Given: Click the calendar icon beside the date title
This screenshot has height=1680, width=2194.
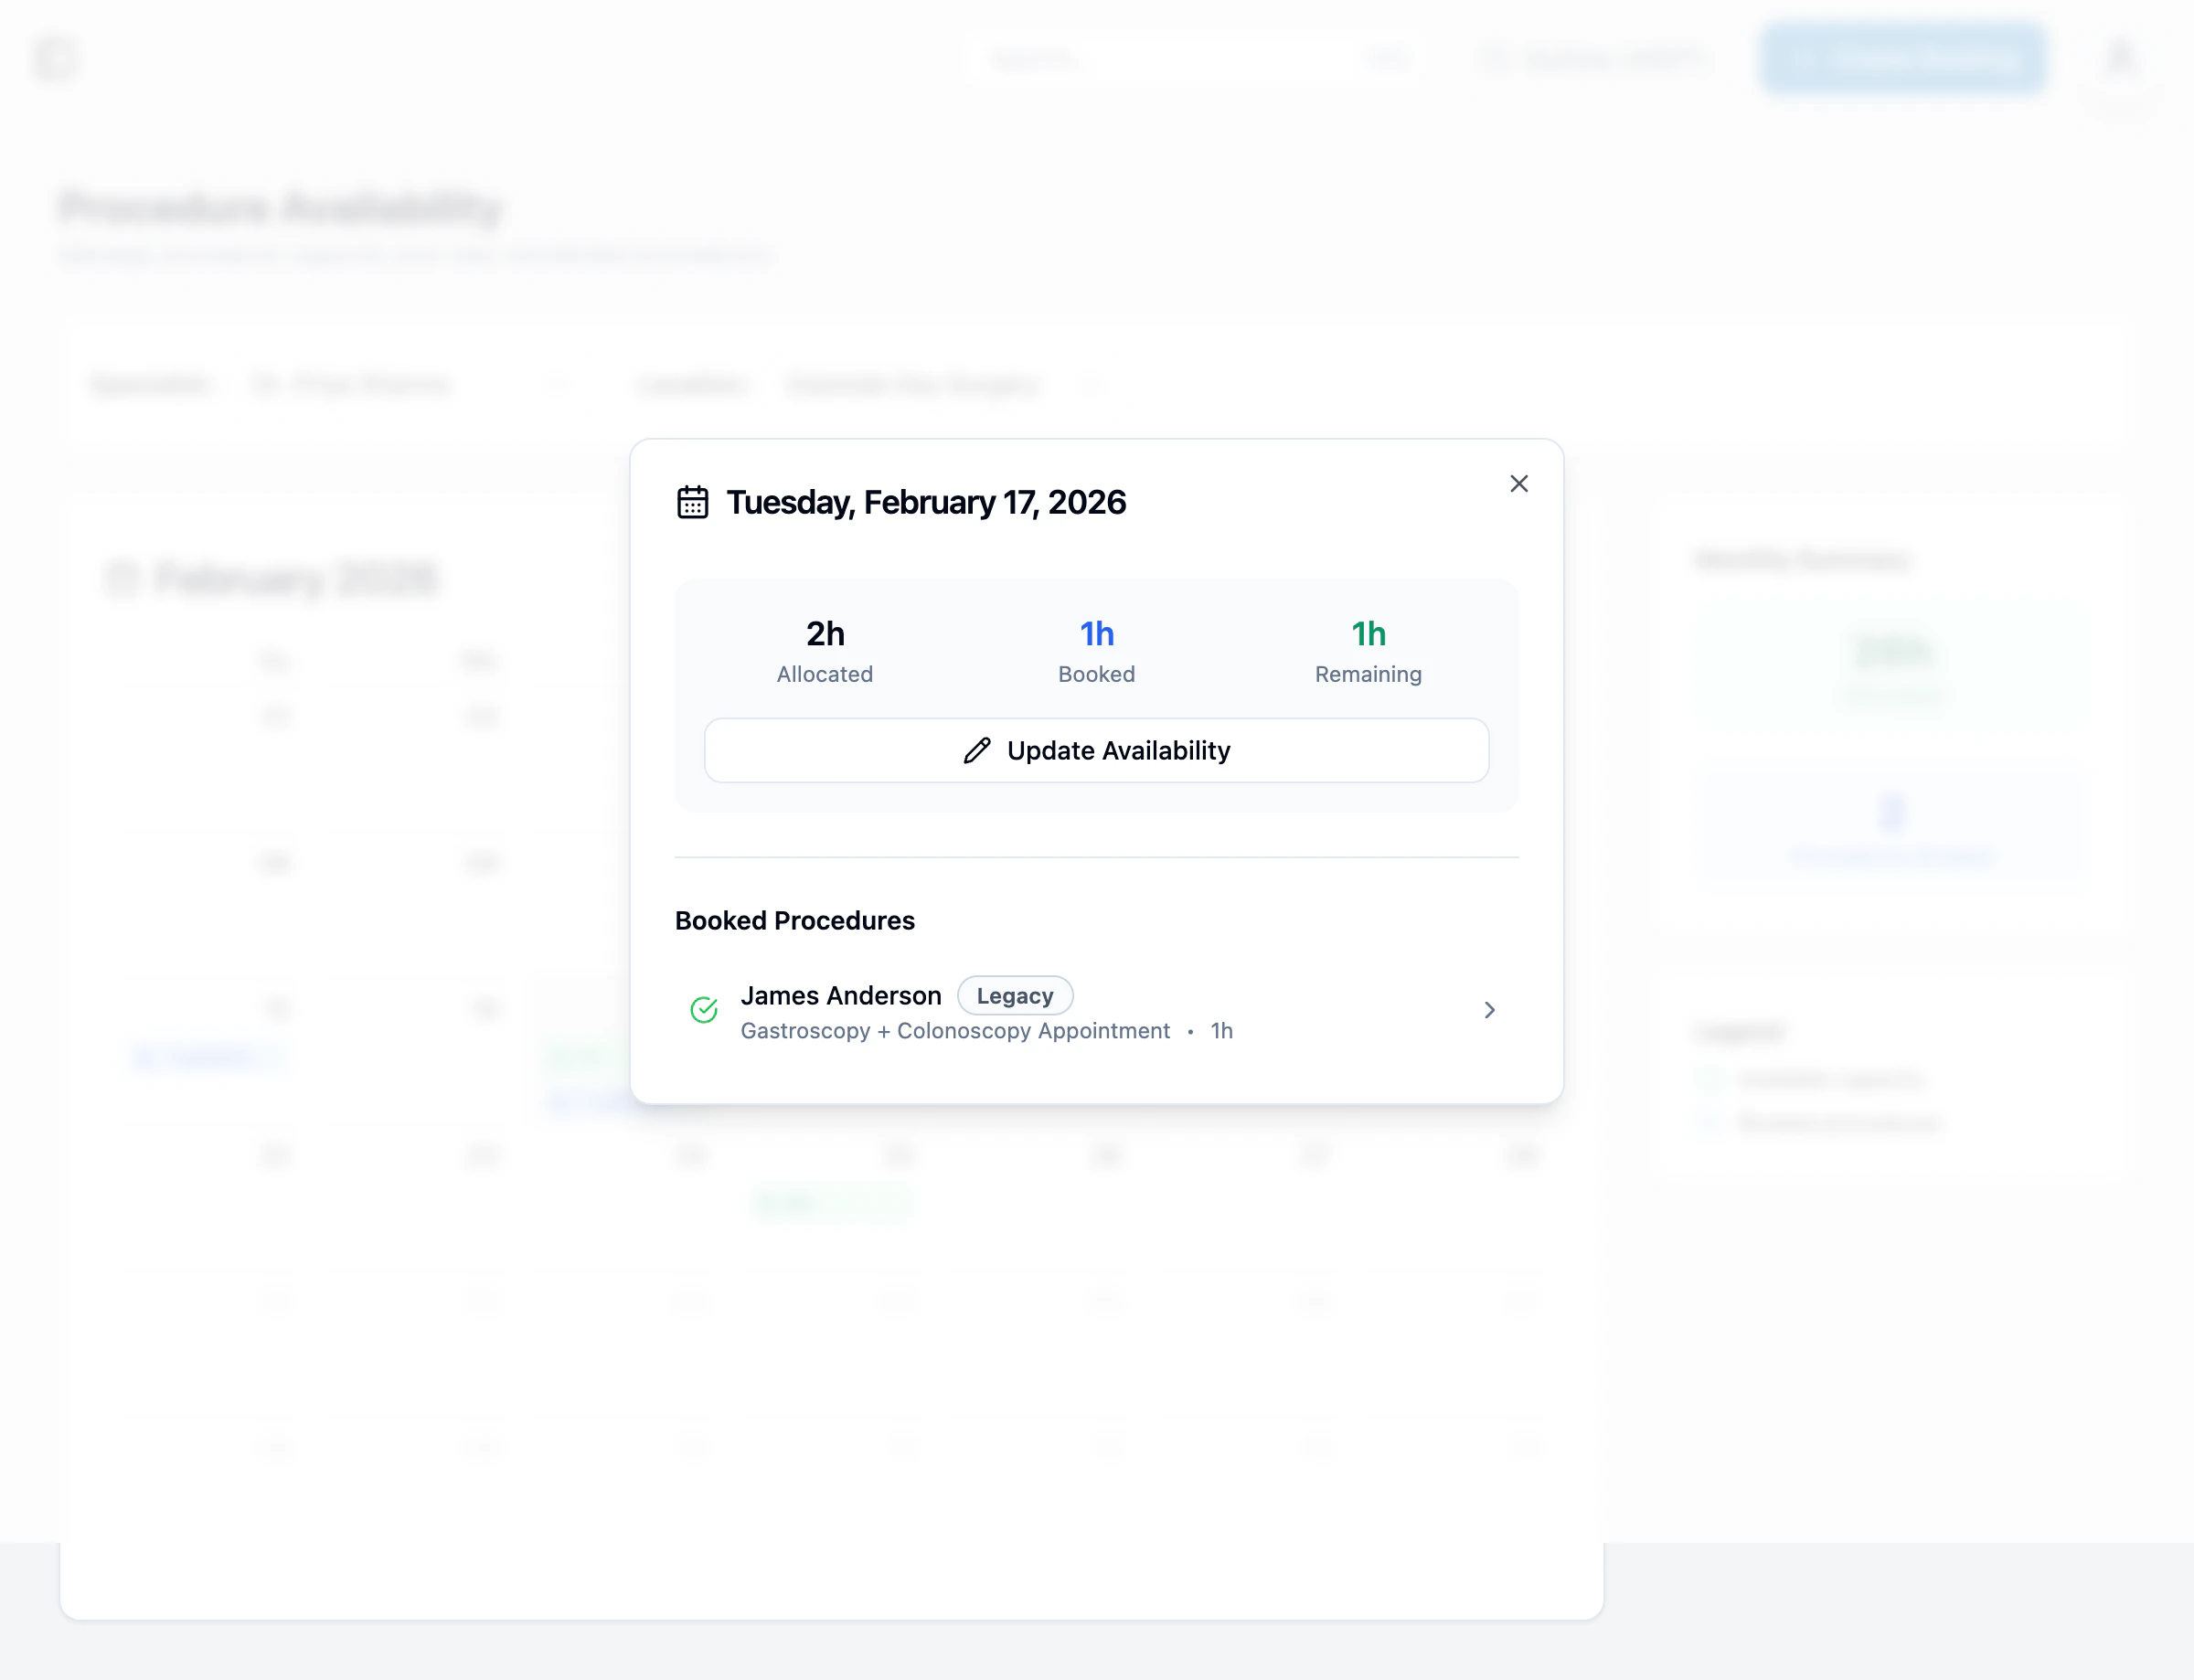Looking at the screenshot, I should tap(692, 502).
